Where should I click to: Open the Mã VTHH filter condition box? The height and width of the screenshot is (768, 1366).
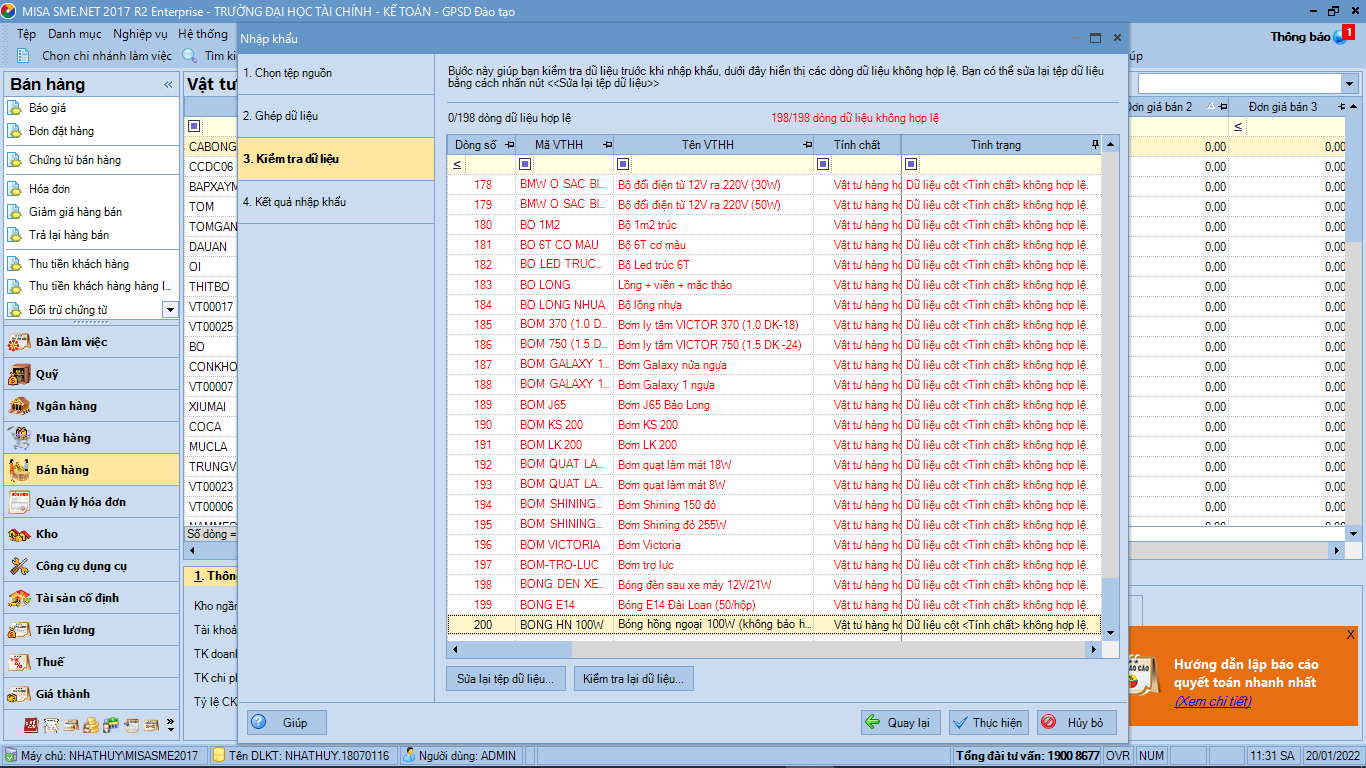525,165
